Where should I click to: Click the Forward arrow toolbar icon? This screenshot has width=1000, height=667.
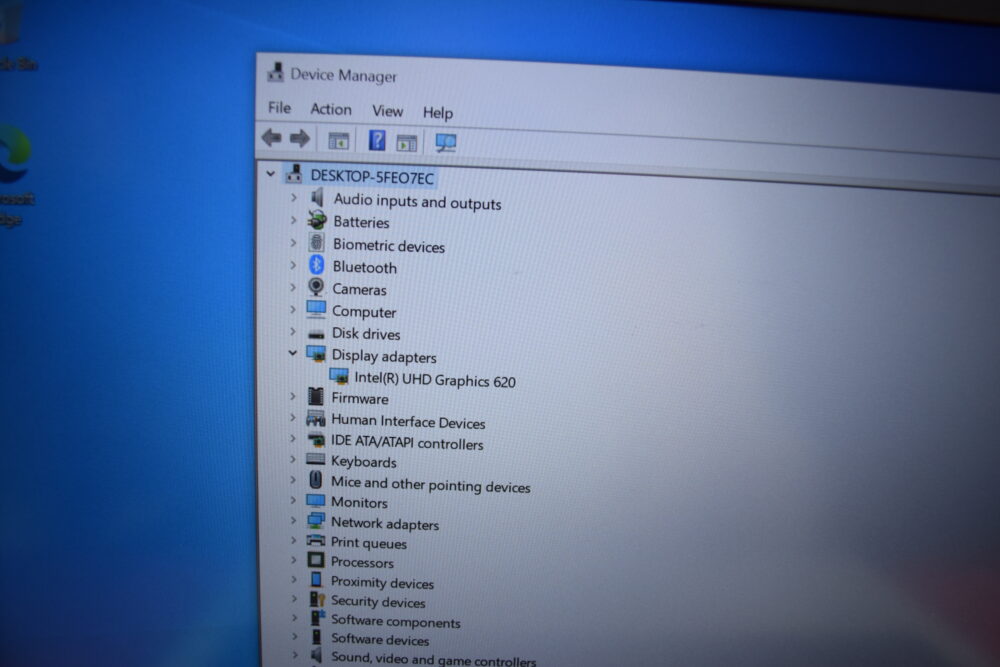(x=300, y=138)
